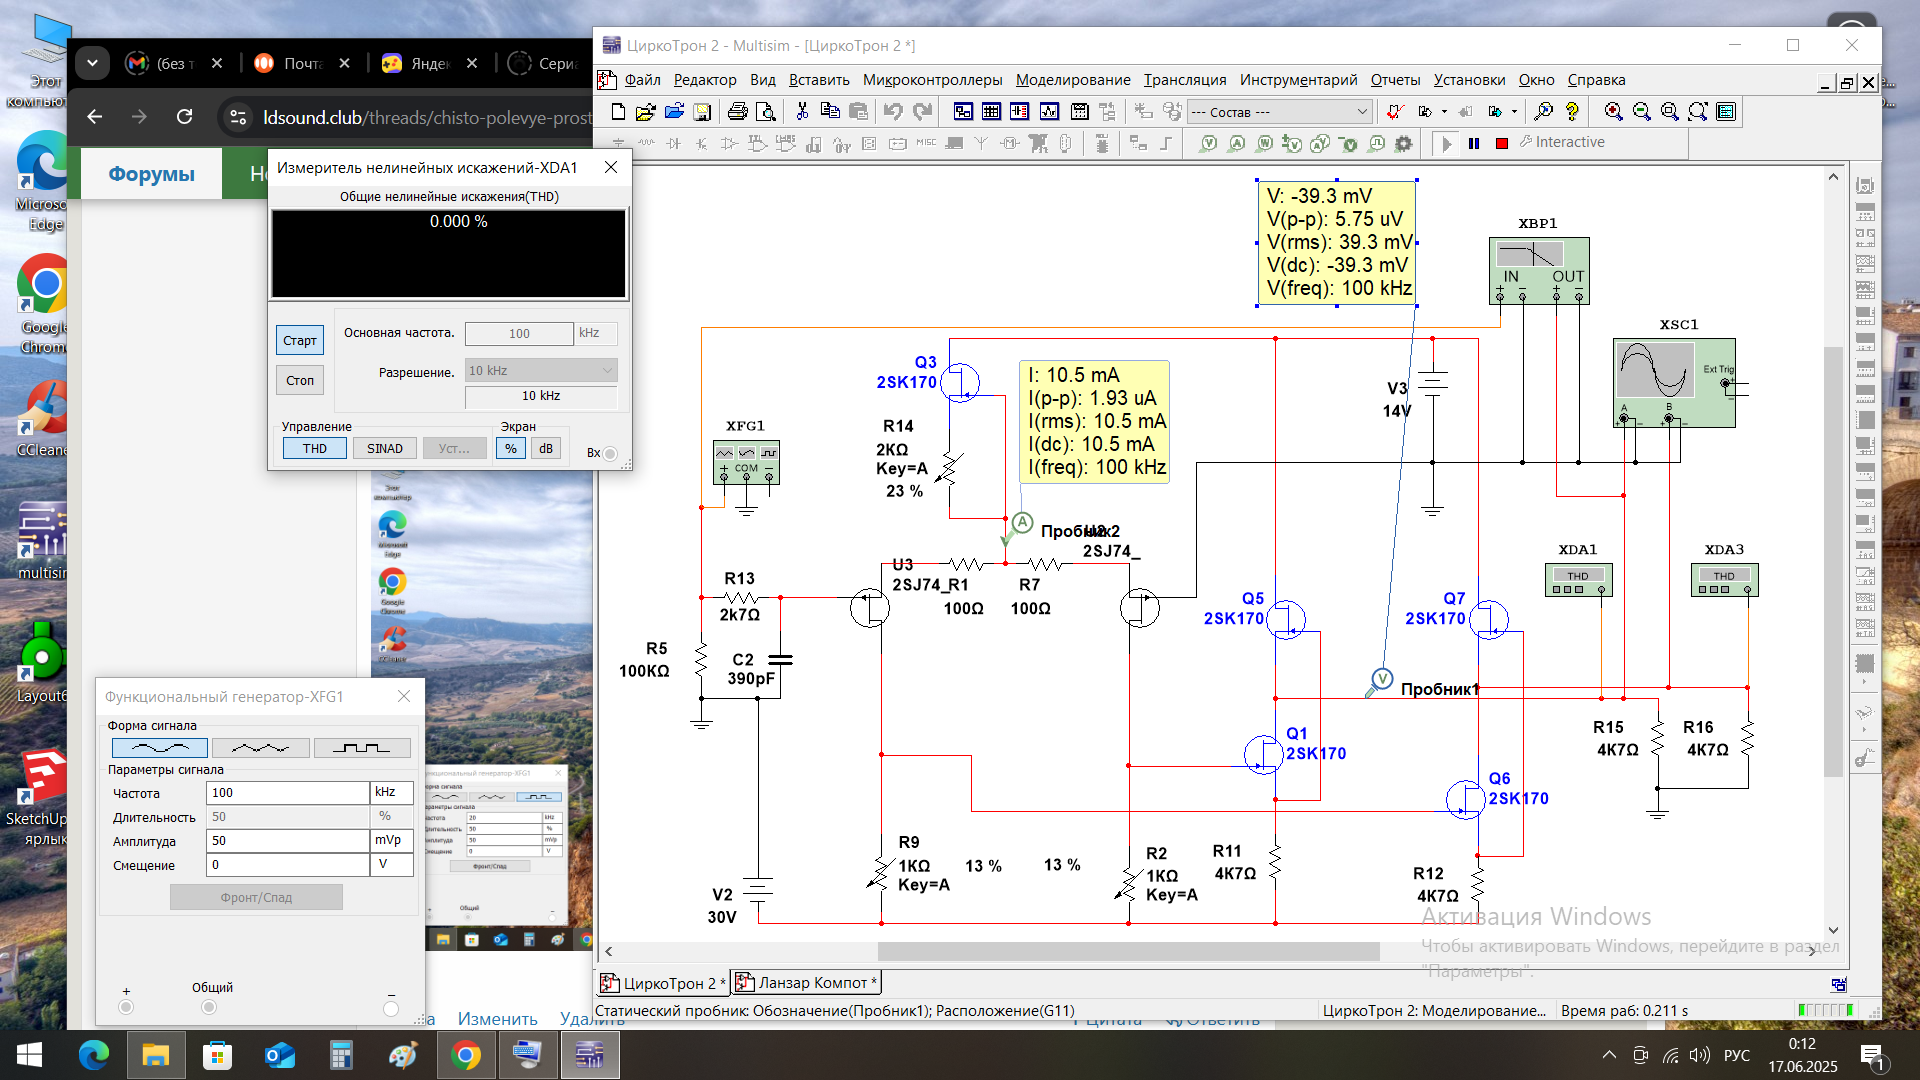Select the square waveform button
The height and width of the screenshot is (1080, 1920).
pyautogui.click(x=361, y=747)
